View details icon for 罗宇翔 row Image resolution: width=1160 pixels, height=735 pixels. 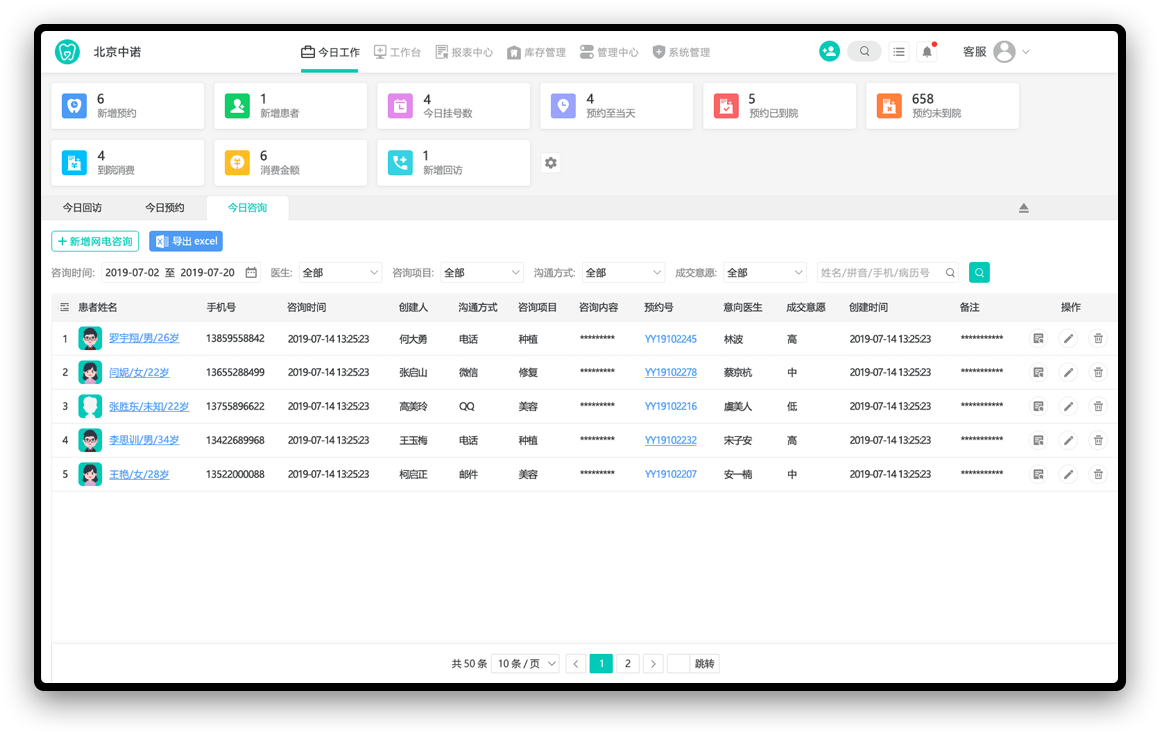click(x=1039, y=339)
